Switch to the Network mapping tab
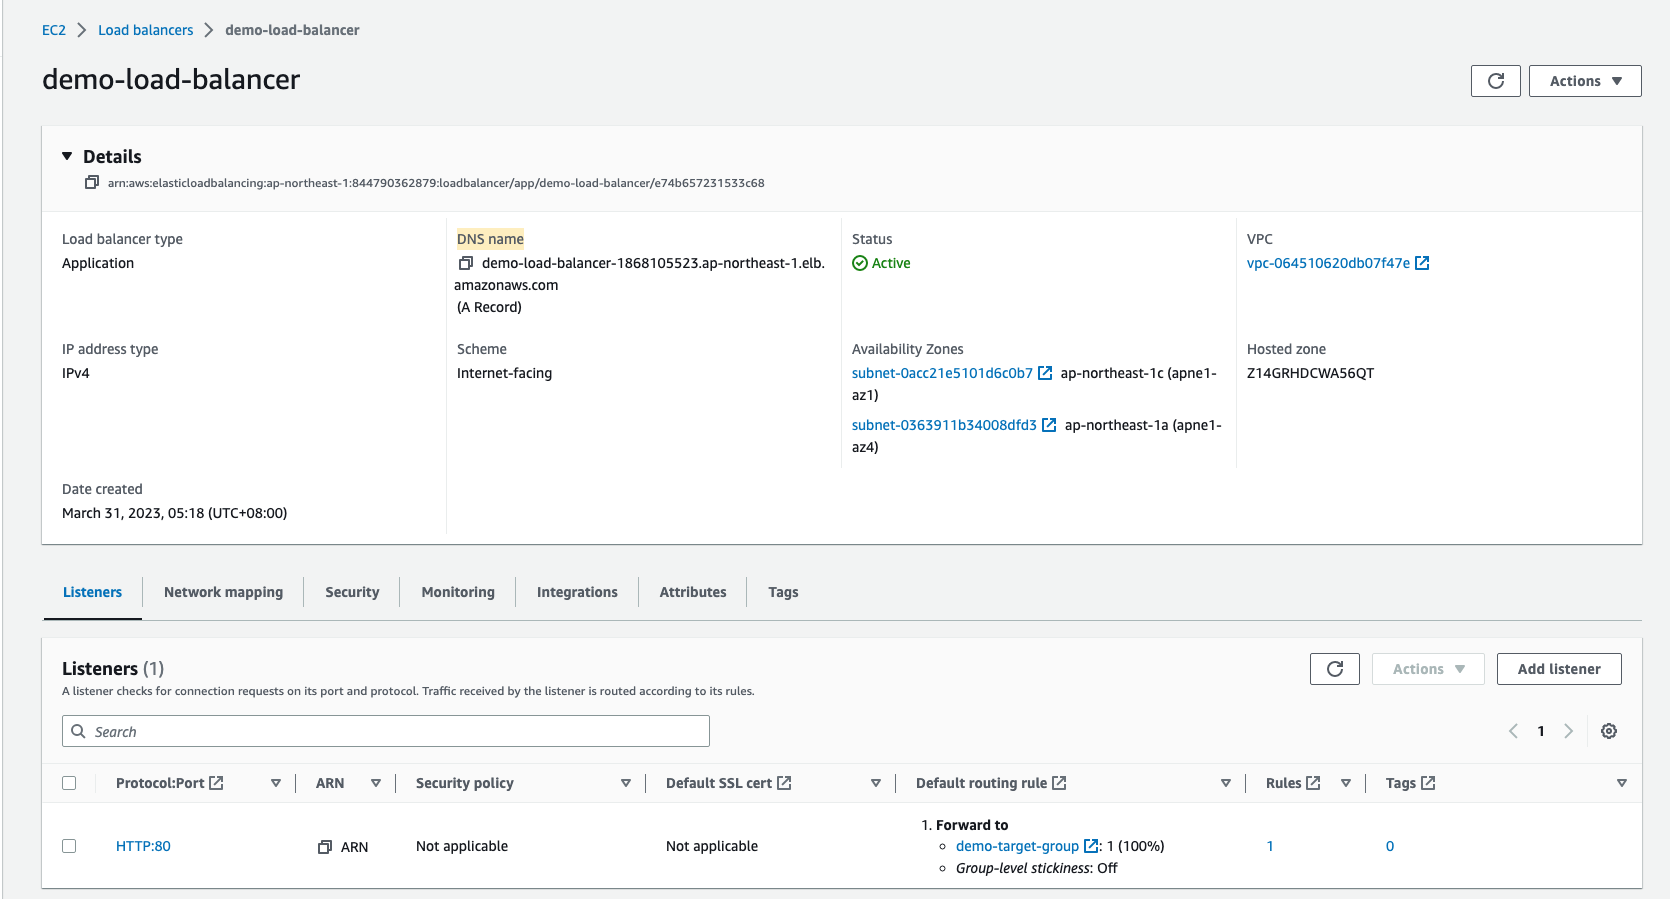The width and height of the screenshot is (1670, 899). (x=223, y=592)
